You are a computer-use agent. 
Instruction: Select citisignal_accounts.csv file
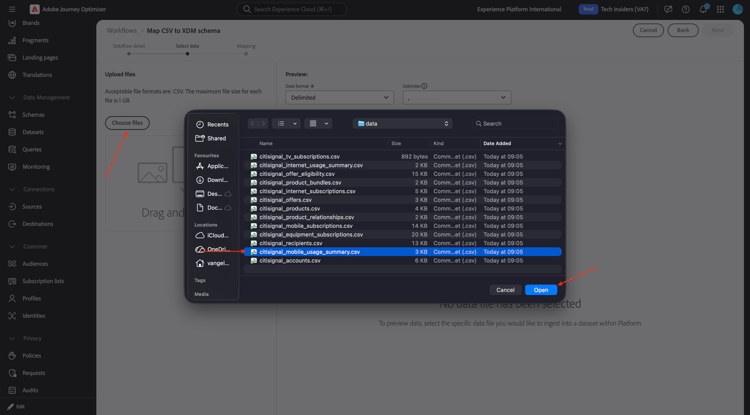pos(402,261)
